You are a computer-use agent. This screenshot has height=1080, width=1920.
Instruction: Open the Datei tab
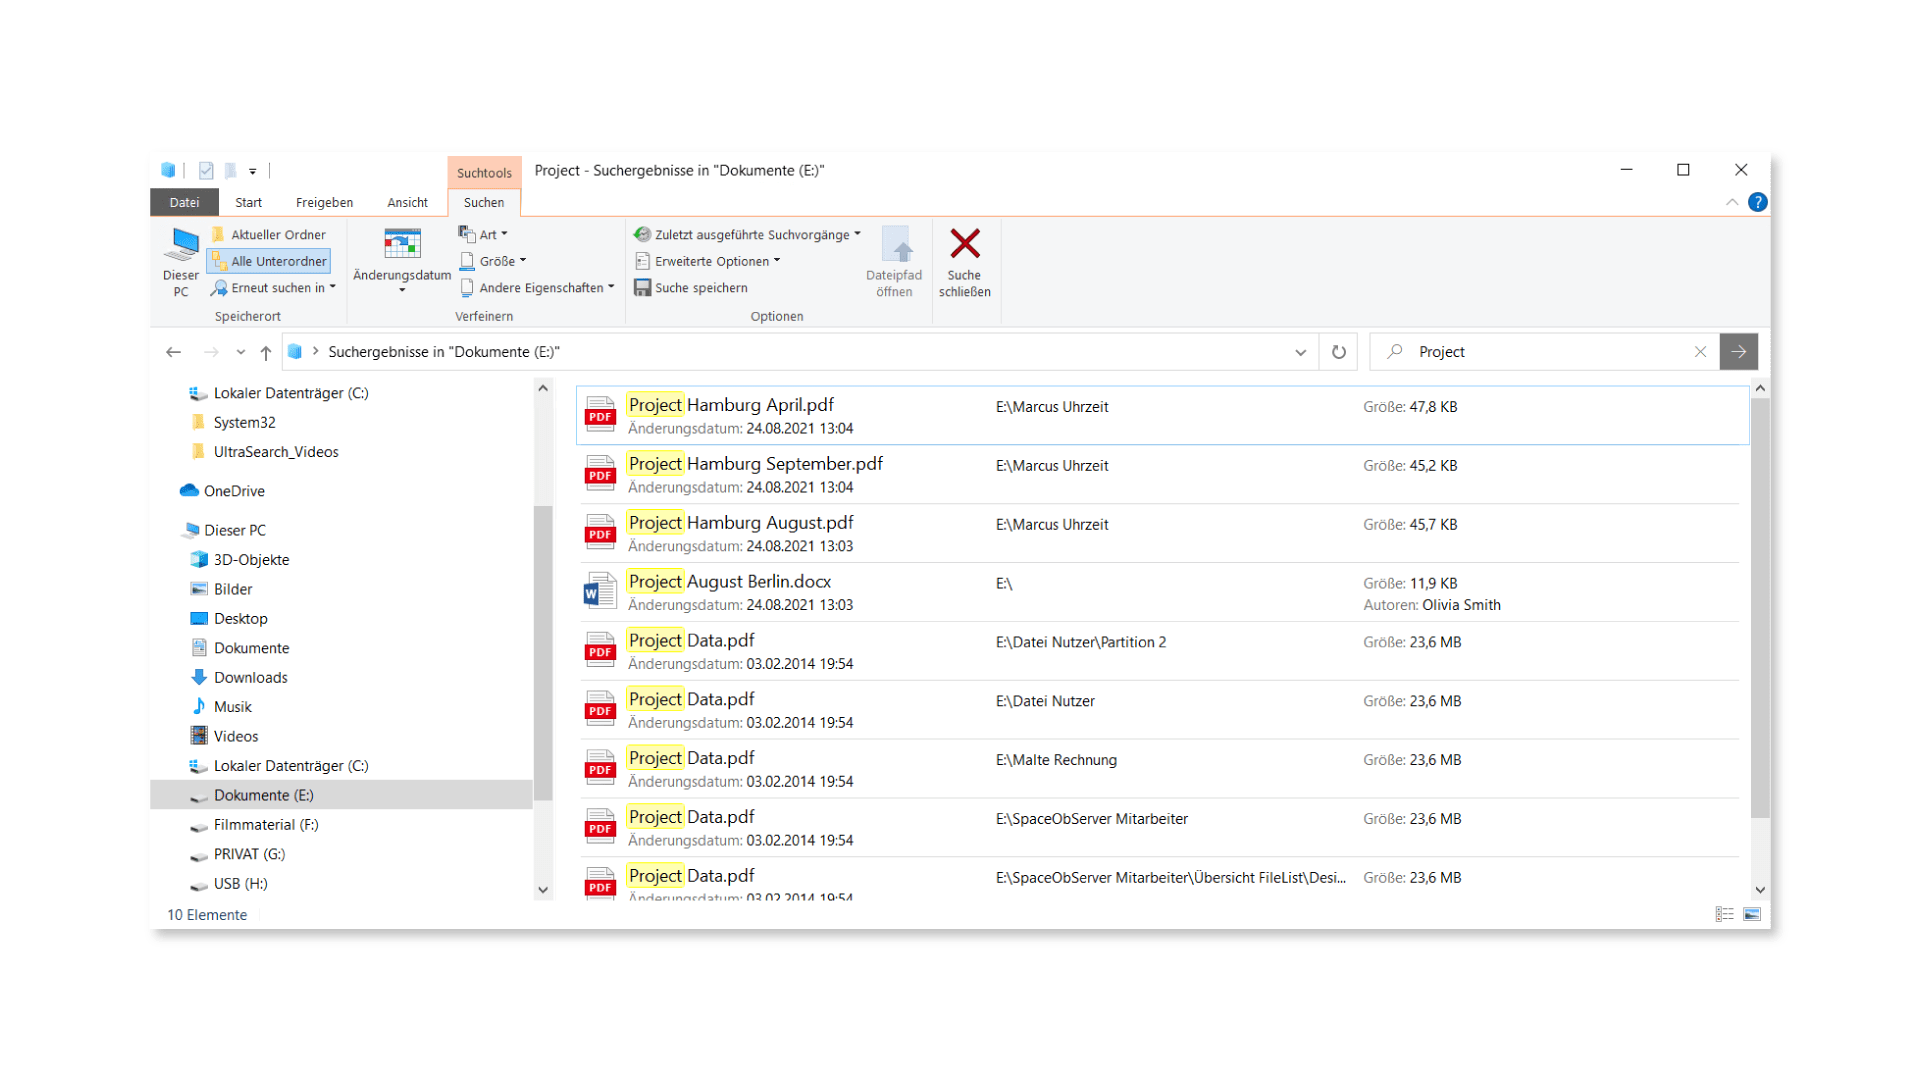click(x=184, y=202)
